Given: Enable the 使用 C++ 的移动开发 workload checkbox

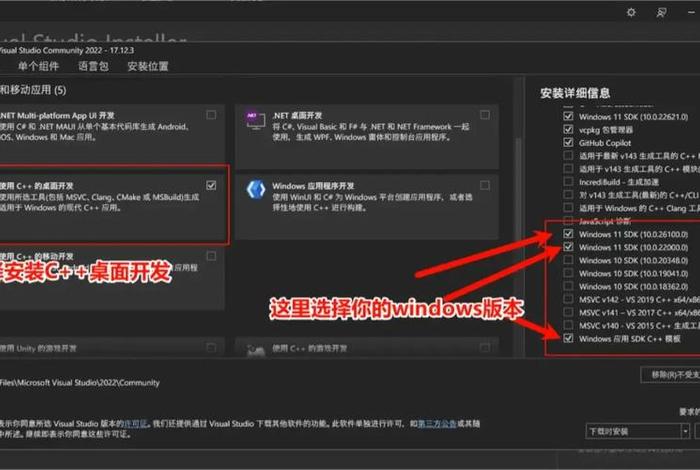Looking at the screenshot, I should point(211,256).
